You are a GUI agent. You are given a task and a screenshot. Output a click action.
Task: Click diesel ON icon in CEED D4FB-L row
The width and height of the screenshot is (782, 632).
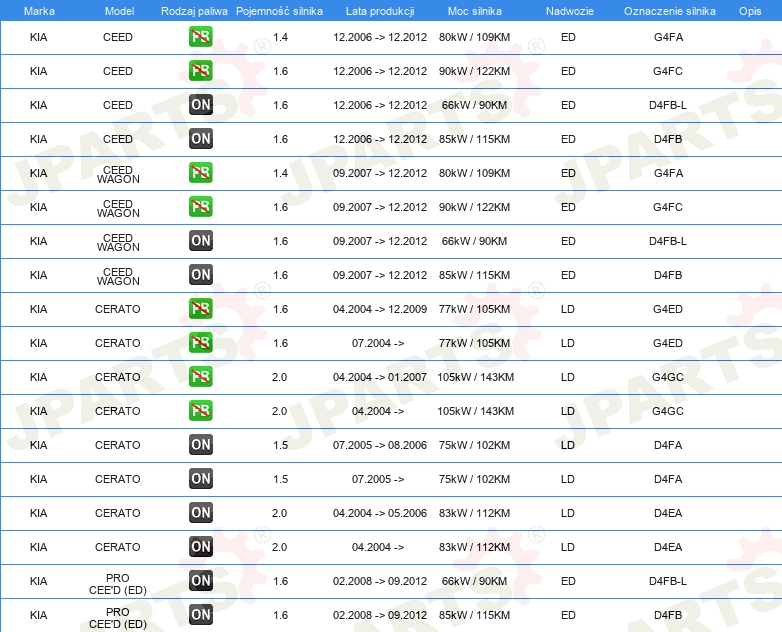tap(200, 104)
